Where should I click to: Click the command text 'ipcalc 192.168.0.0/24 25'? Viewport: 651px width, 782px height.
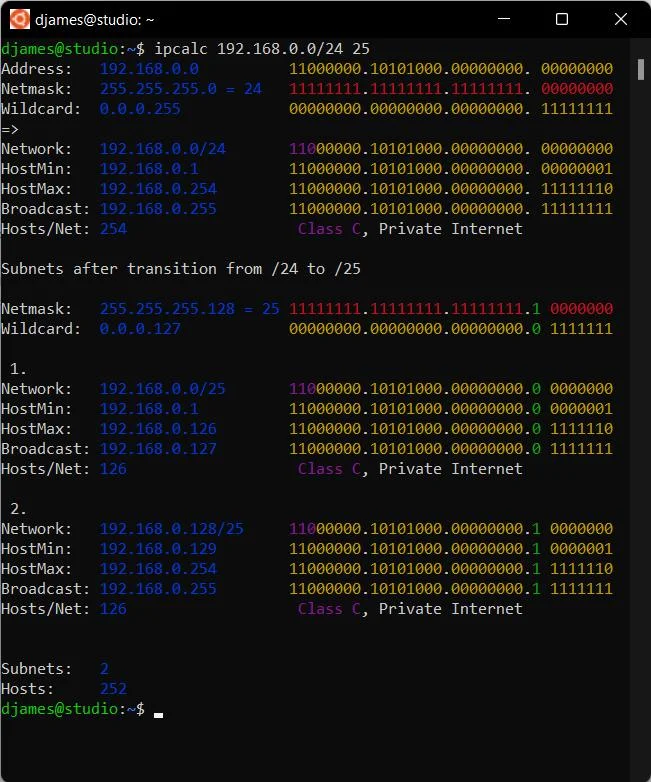click(262, 49)
